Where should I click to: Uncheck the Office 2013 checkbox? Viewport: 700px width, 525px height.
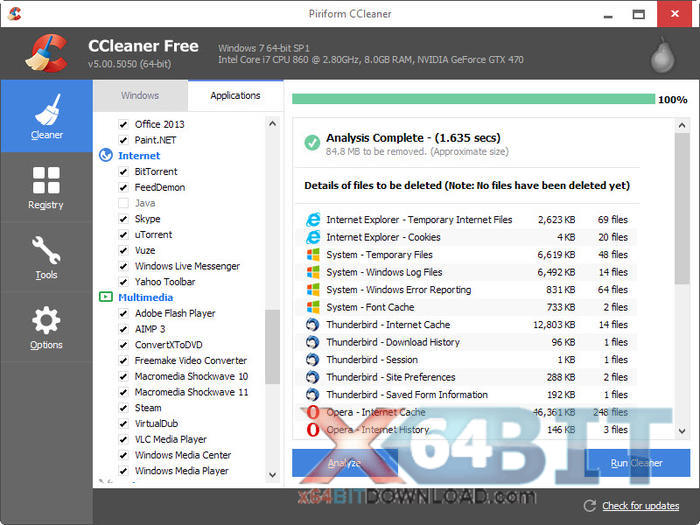123,125
